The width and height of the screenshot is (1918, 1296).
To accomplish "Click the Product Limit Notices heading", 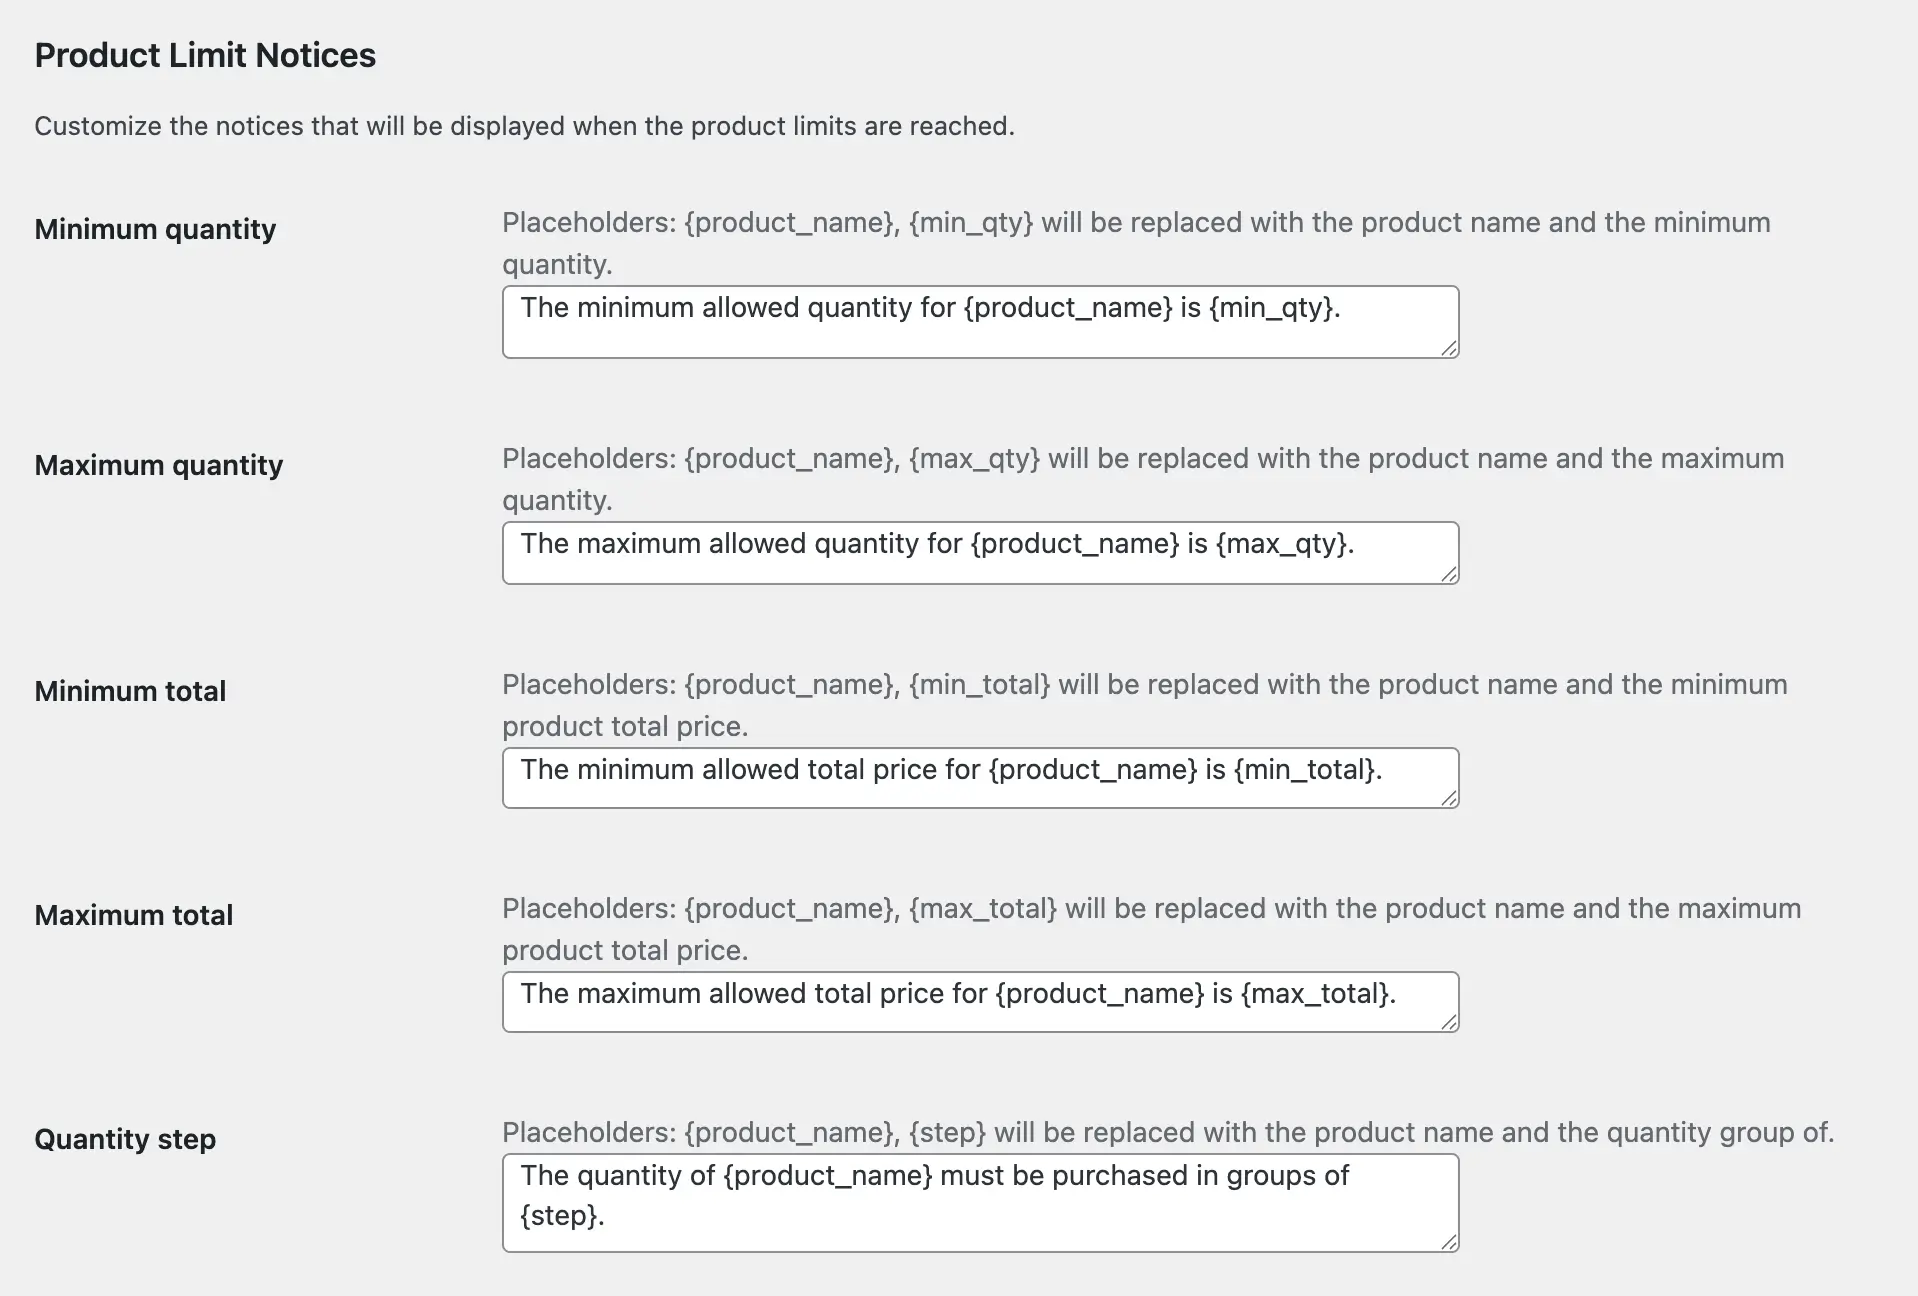I will click(x=205, y=56).
